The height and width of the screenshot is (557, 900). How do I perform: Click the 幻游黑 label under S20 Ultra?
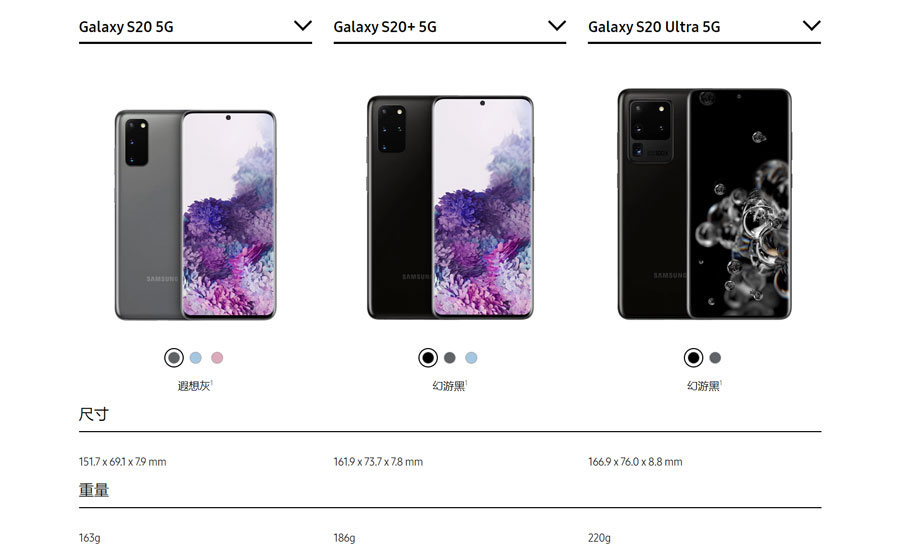click(x=704, y=386)
